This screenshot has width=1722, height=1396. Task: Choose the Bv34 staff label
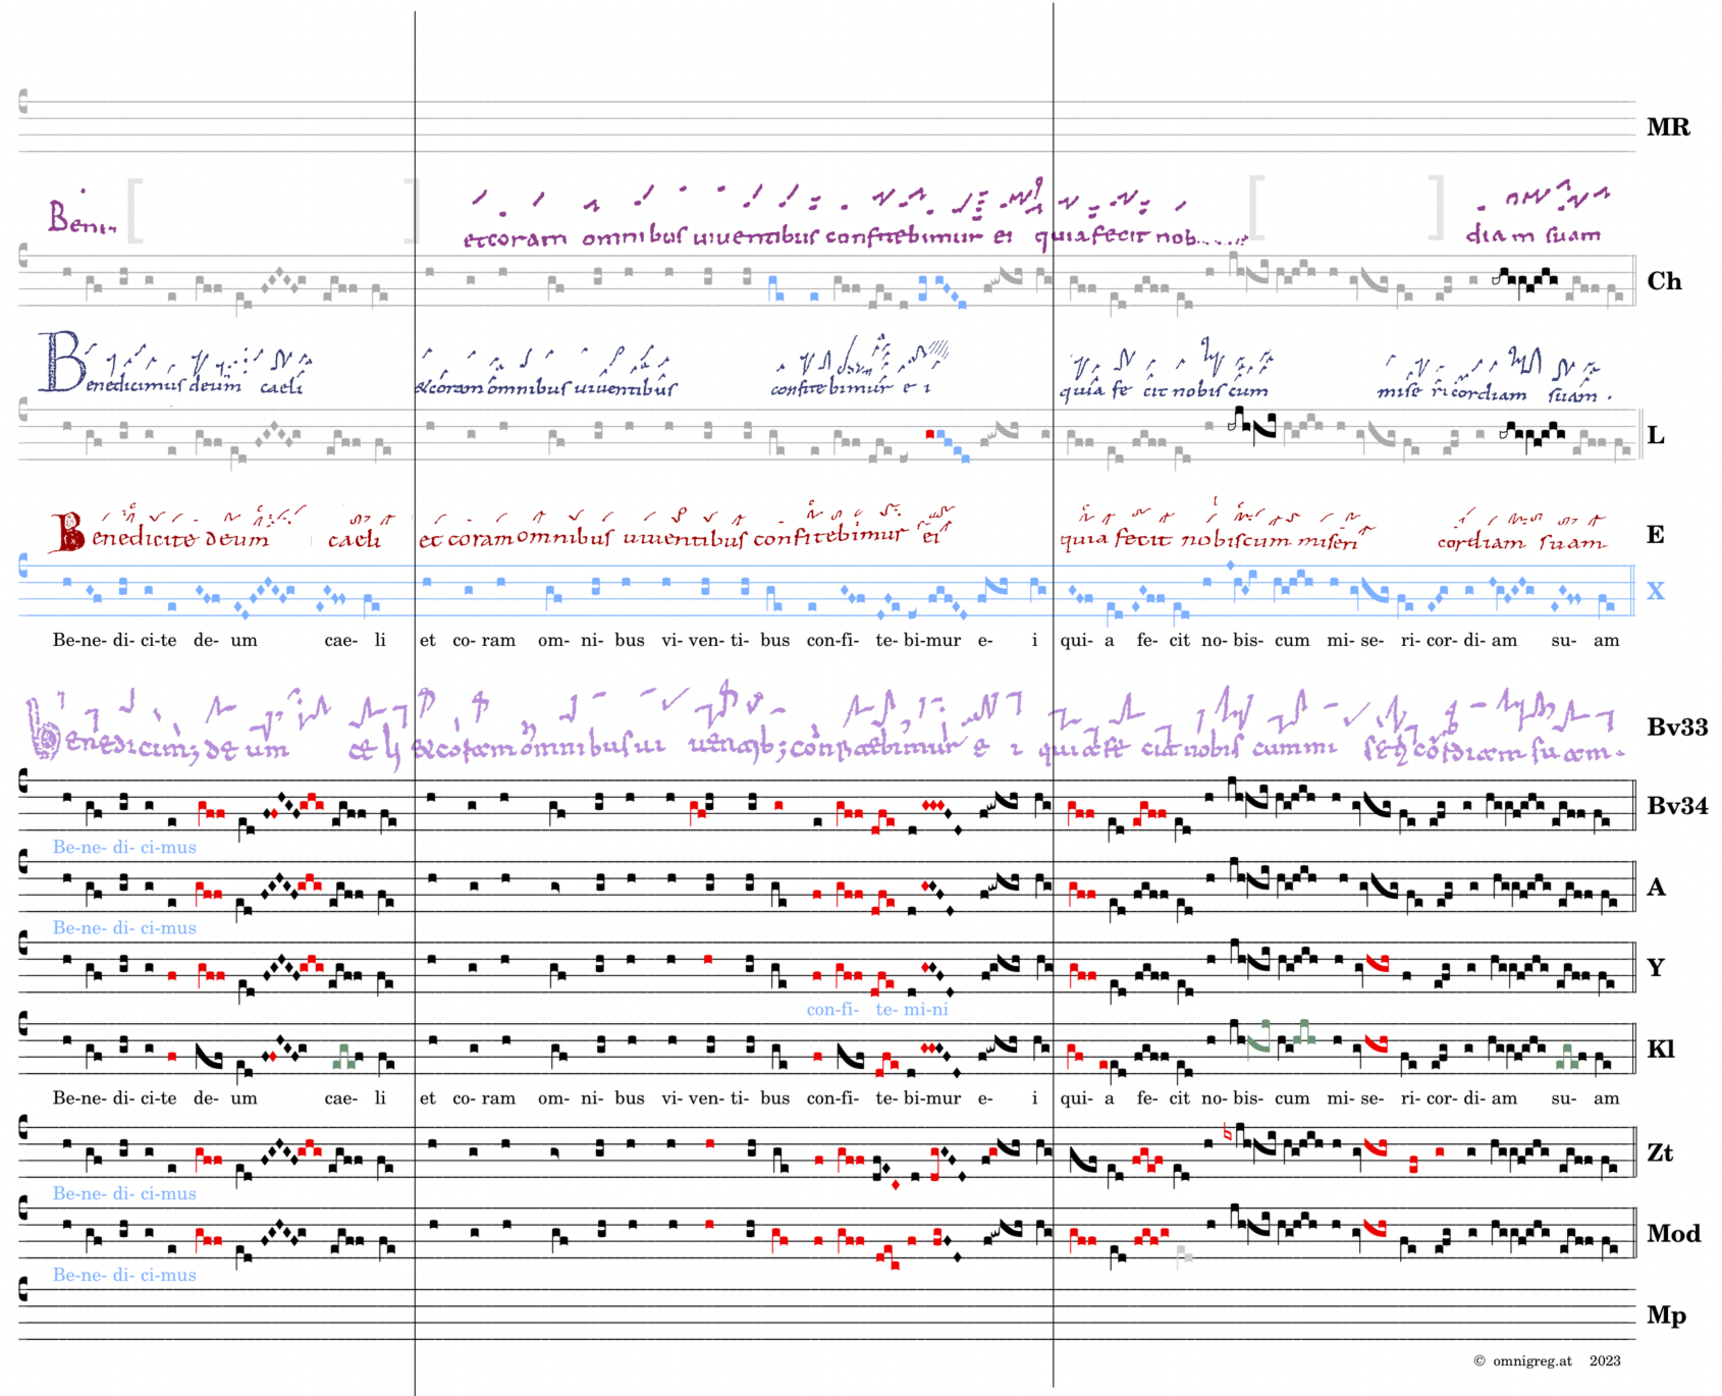(x=1677, y=805)
